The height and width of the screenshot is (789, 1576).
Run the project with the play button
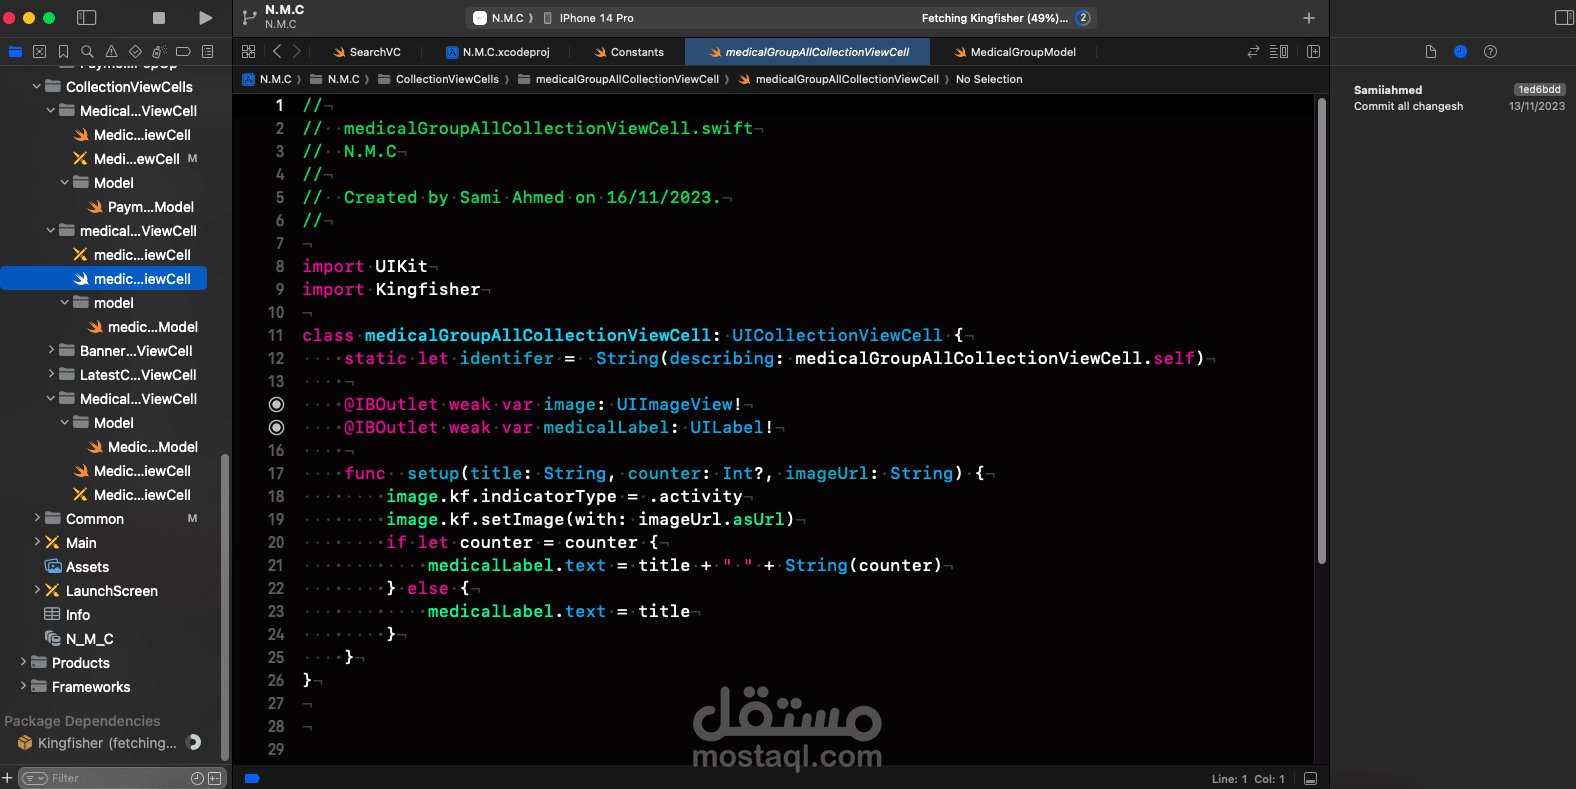click(205, 18)
